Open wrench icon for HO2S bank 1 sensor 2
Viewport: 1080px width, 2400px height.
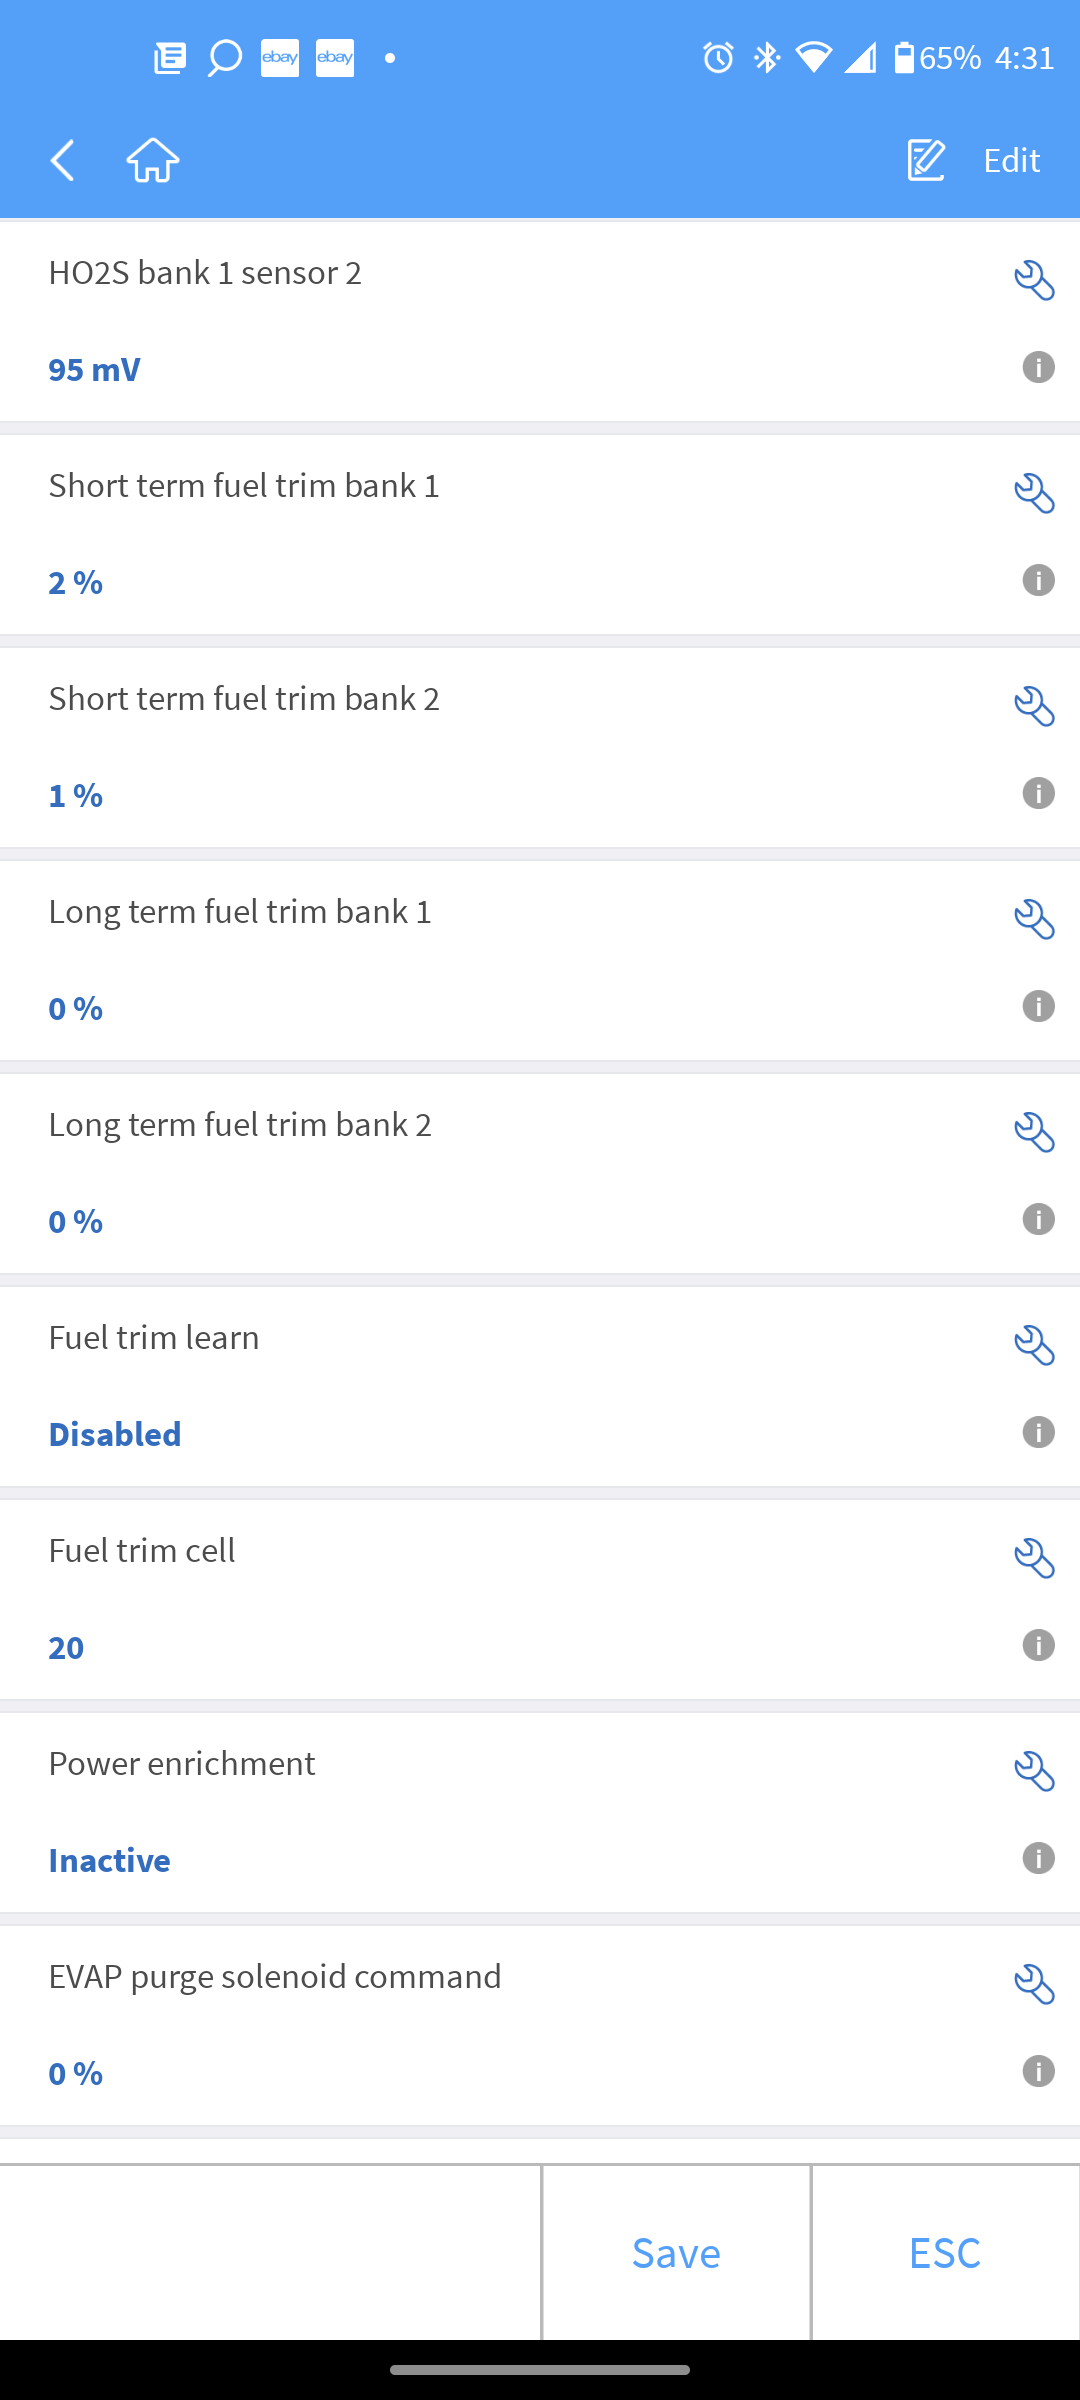[x=1034, y=280]
